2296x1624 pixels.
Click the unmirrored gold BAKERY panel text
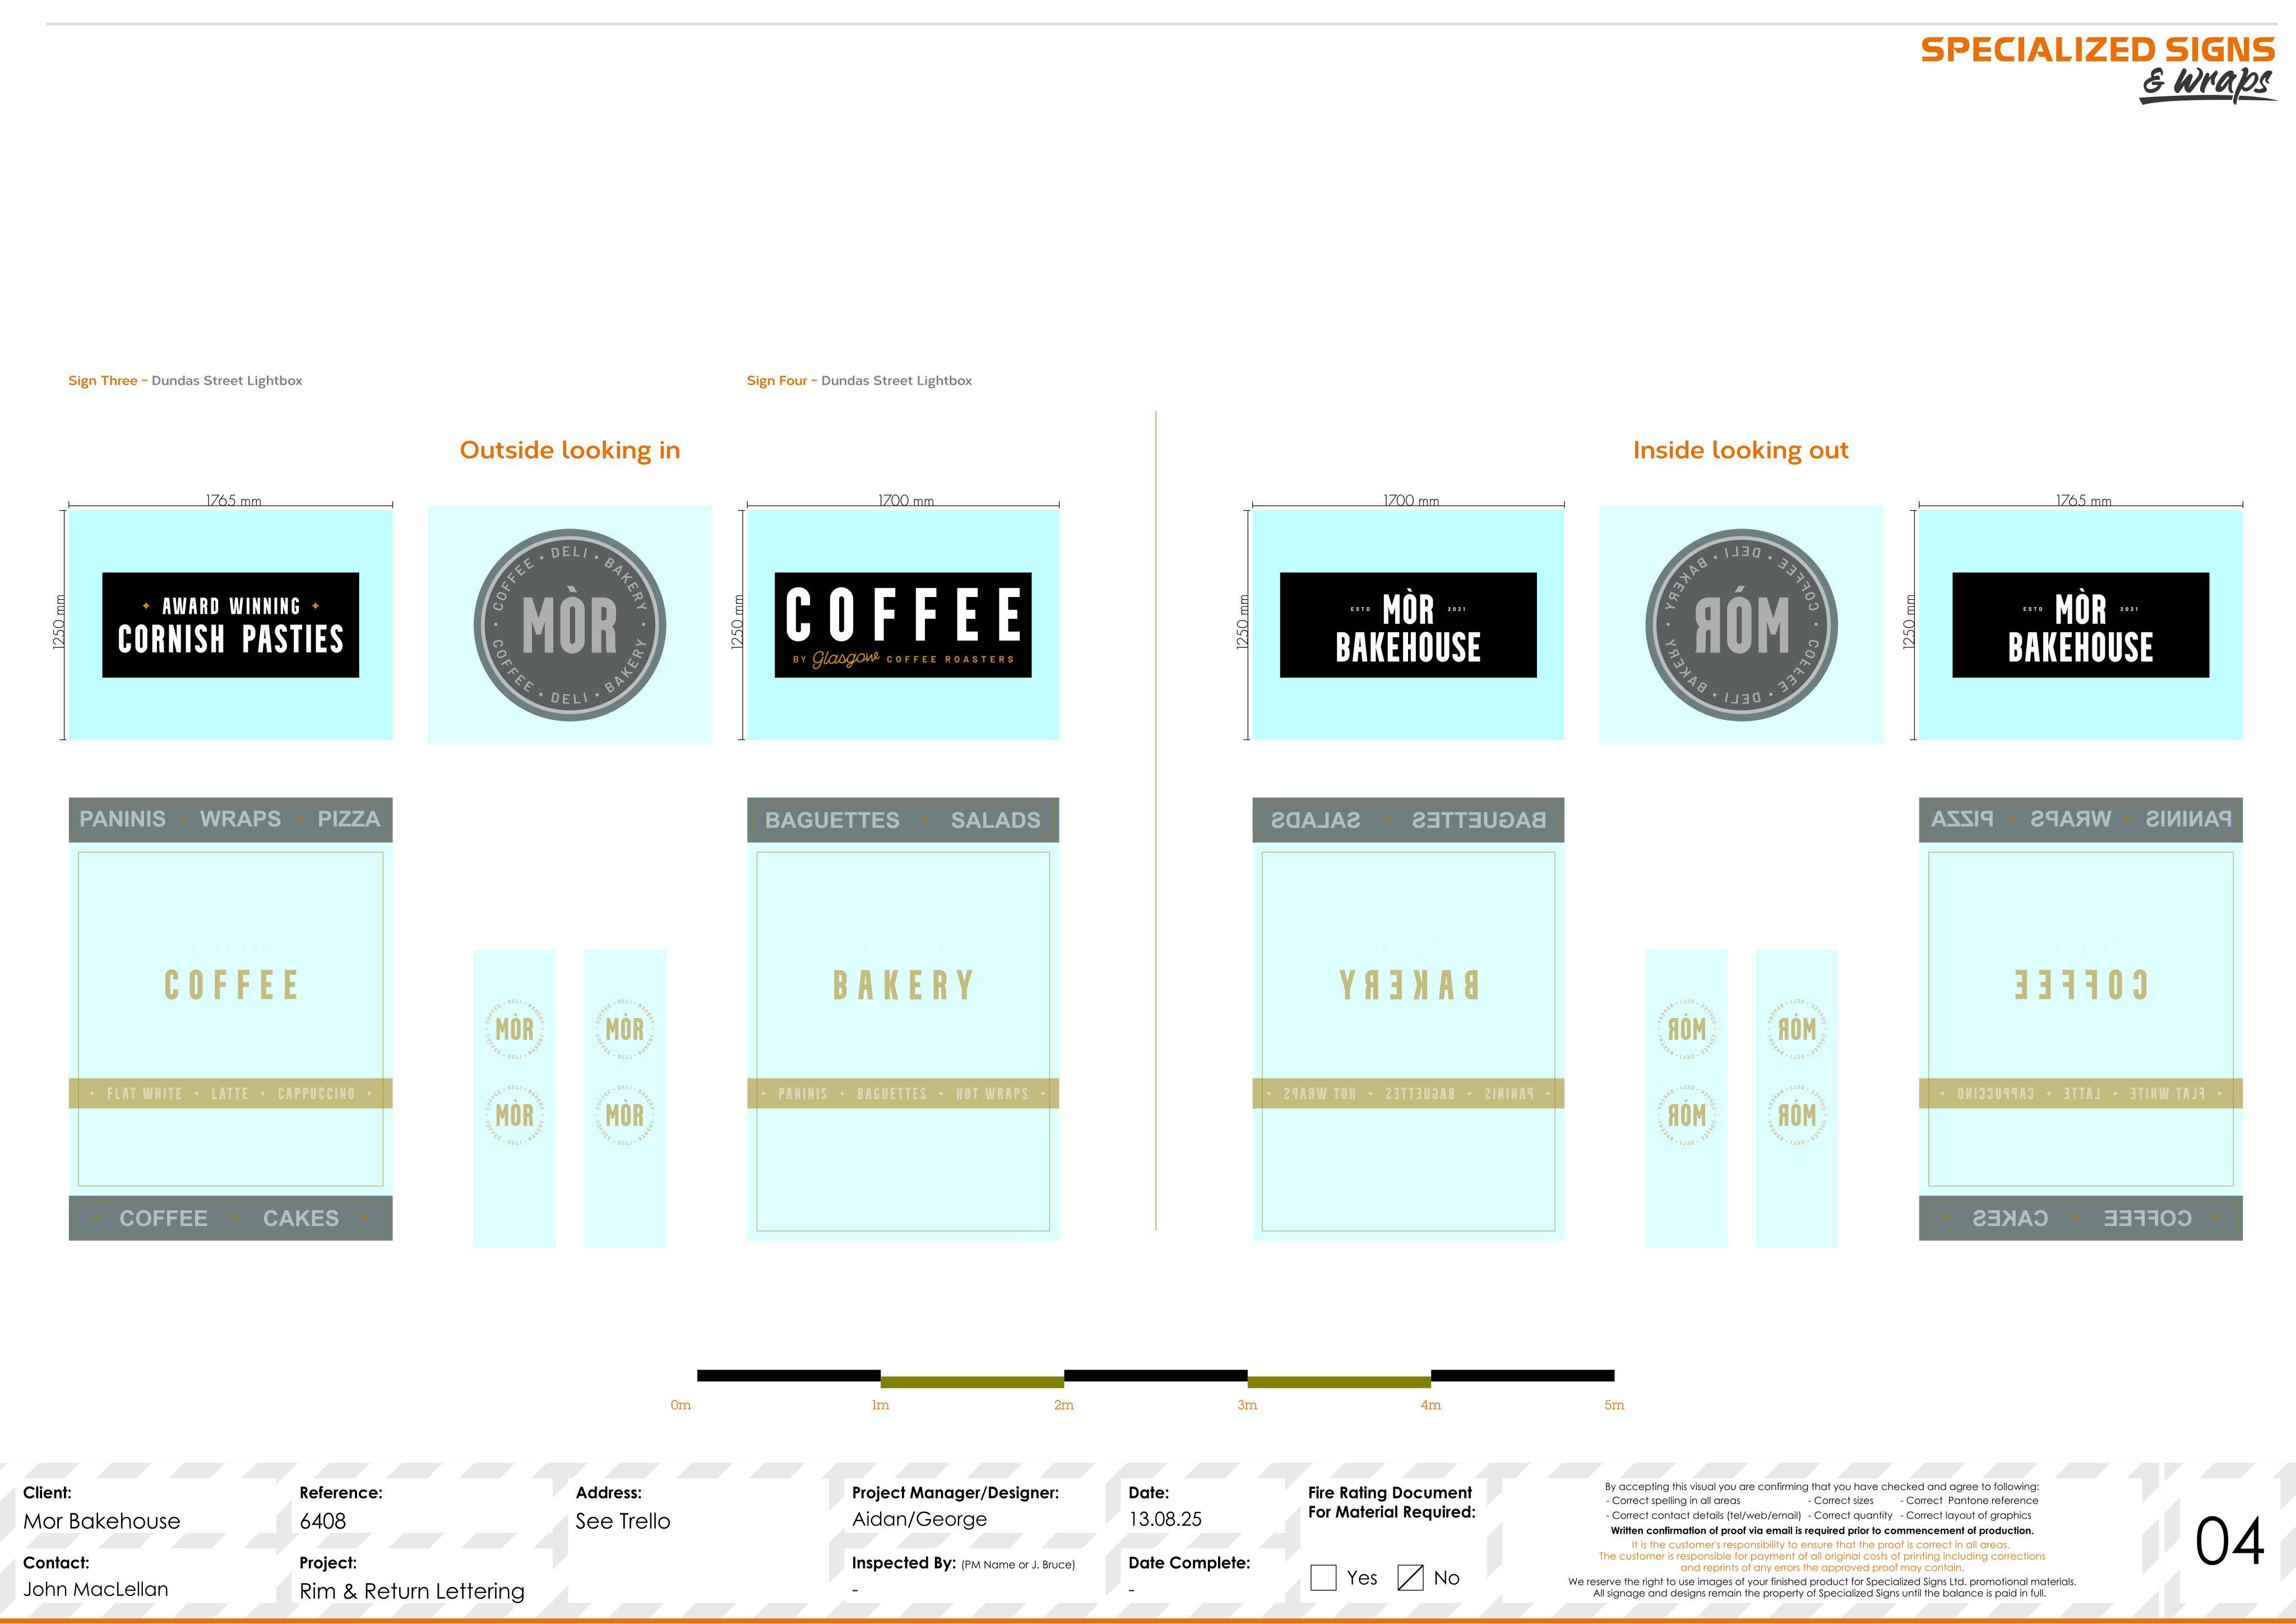click(x=903, y=985)
